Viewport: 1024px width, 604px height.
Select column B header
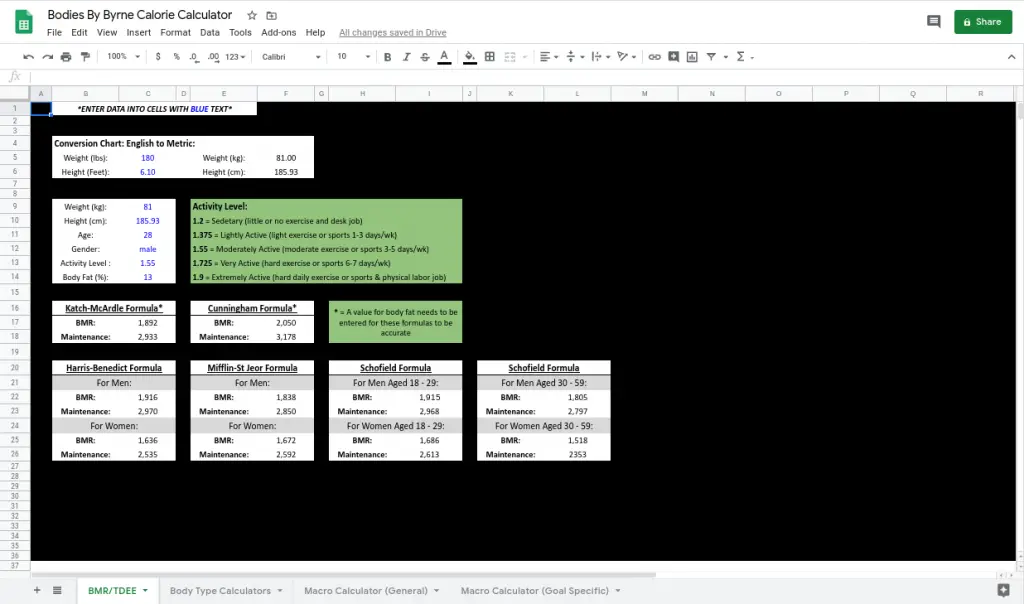click(x=86, y=93)
